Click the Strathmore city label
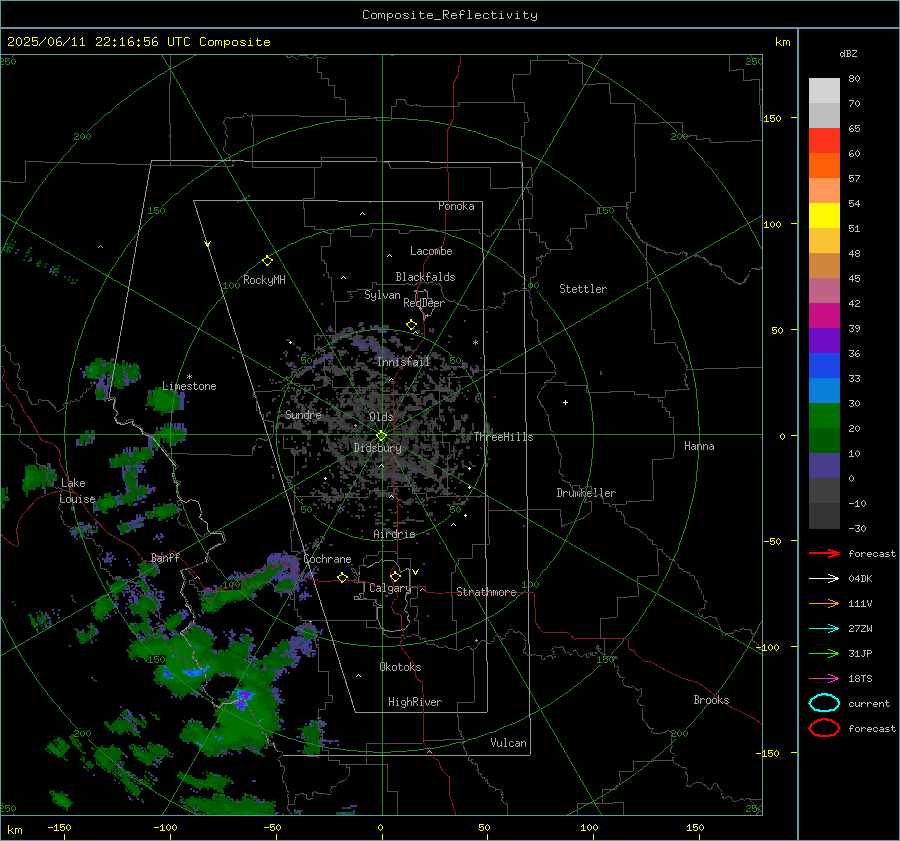 486,592
